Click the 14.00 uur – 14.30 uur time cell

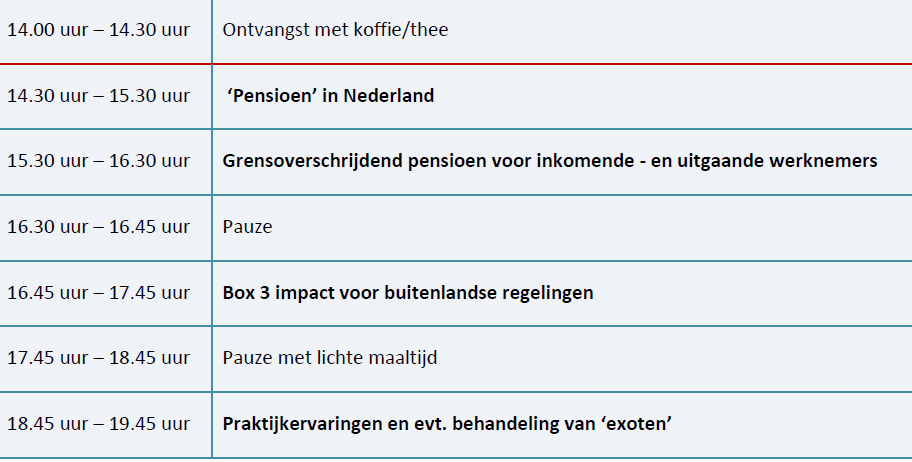tap(98, 30)
